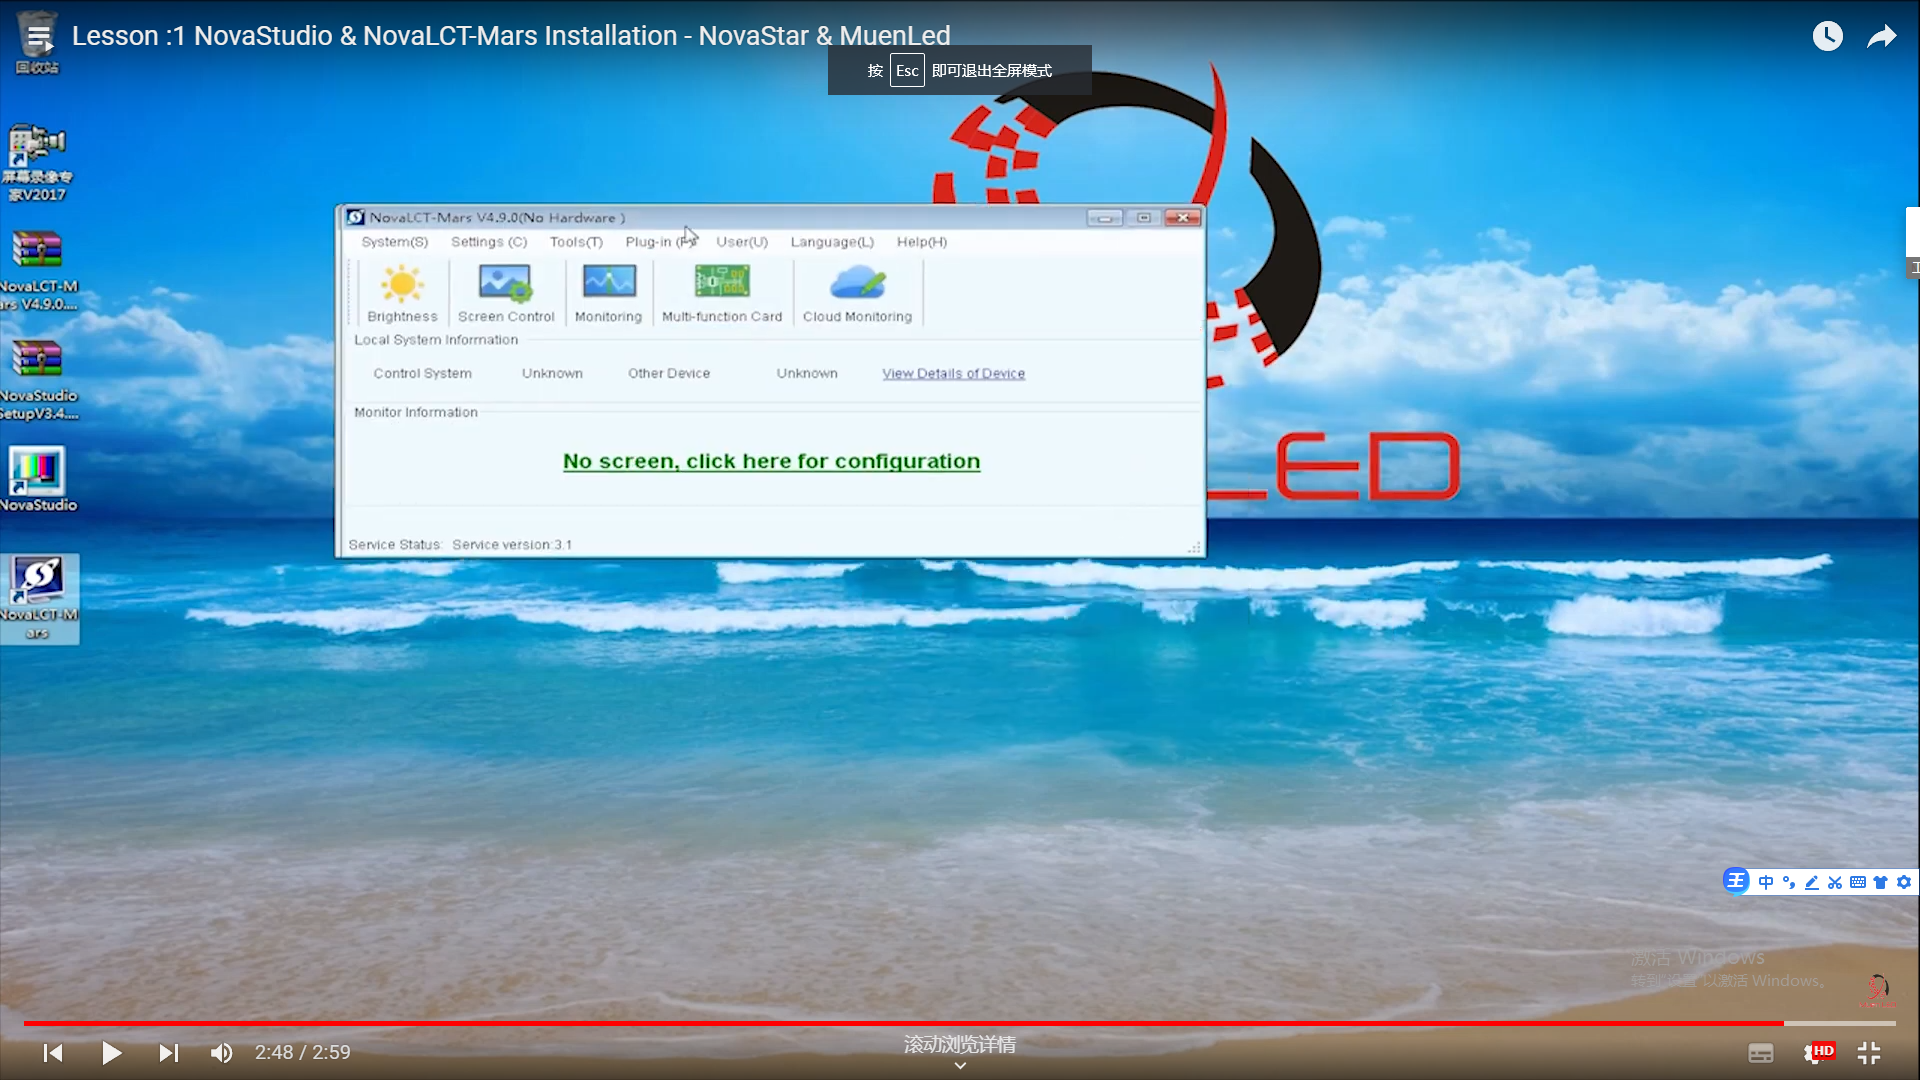Click the input method logo icon
1920x1080 pixels.
click(x=1736, y=881)
